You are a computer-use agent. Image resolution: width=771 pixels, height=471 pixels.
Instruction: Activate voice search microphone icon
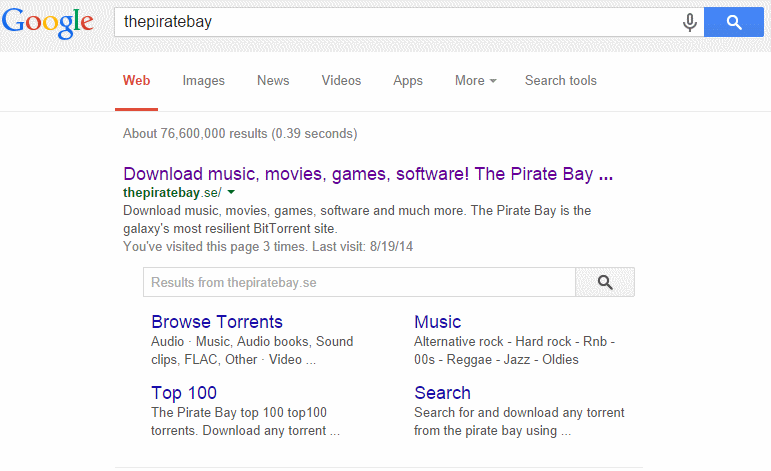(690, 22)
